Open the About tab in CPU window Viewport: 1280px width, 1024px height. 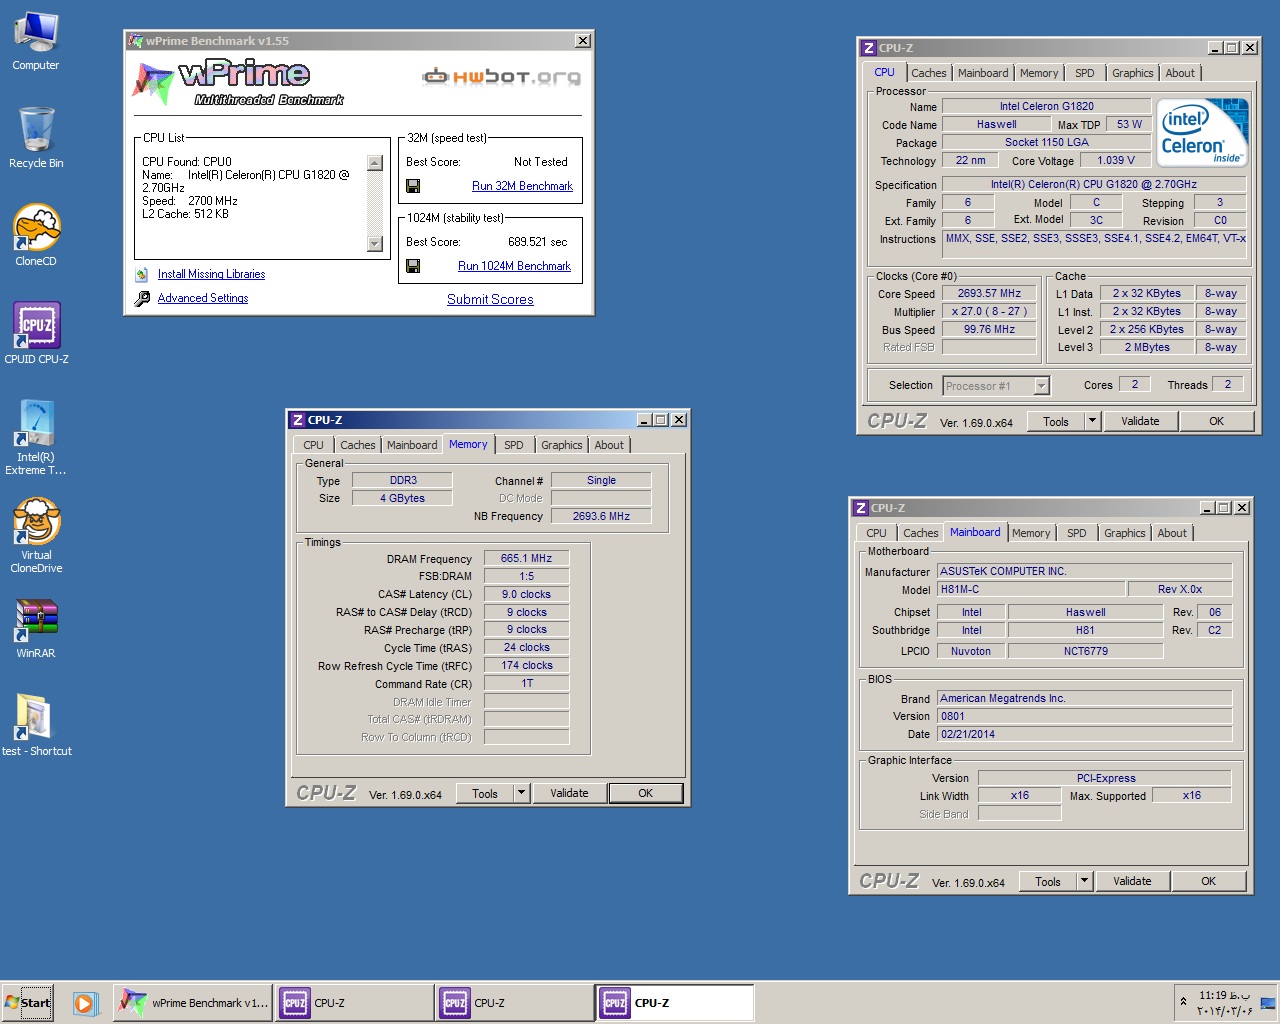pos(1180,73)
